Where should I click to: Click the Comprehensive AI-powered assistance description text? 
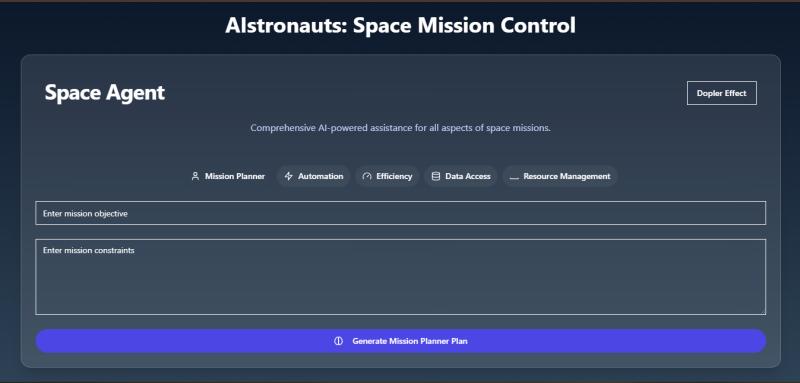(x=401, y=128)
